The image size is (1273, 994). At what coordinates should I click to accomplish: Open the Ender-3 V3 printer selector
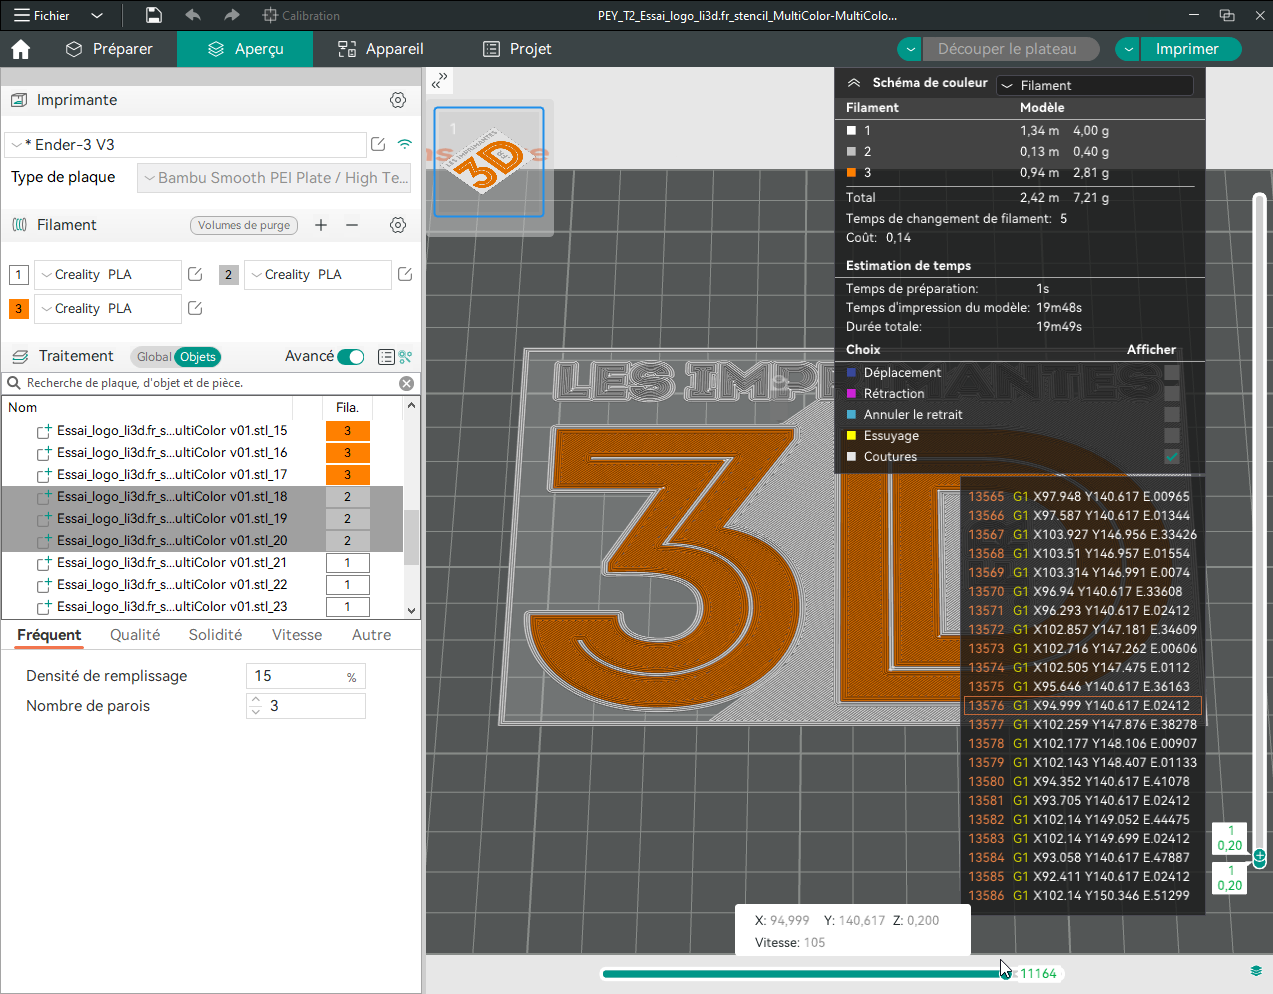(x=185, y=145)
